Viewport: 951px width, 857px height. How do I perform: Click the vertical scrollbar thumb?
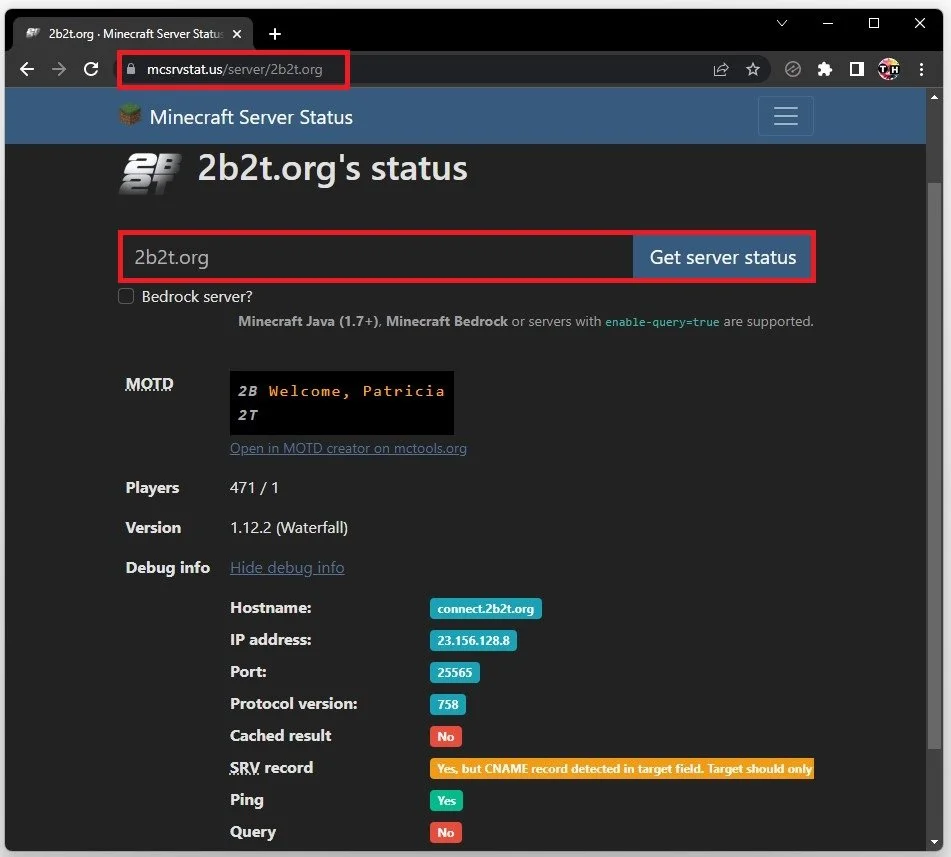point(934,465)
